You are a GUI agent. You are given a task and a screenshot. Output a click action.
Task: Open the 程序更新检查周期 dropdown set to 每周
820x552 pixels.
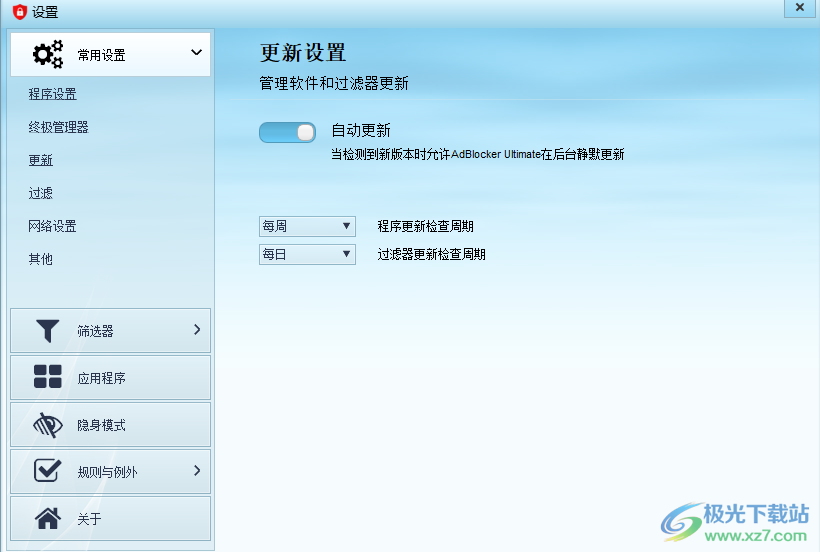click(307, 226)
